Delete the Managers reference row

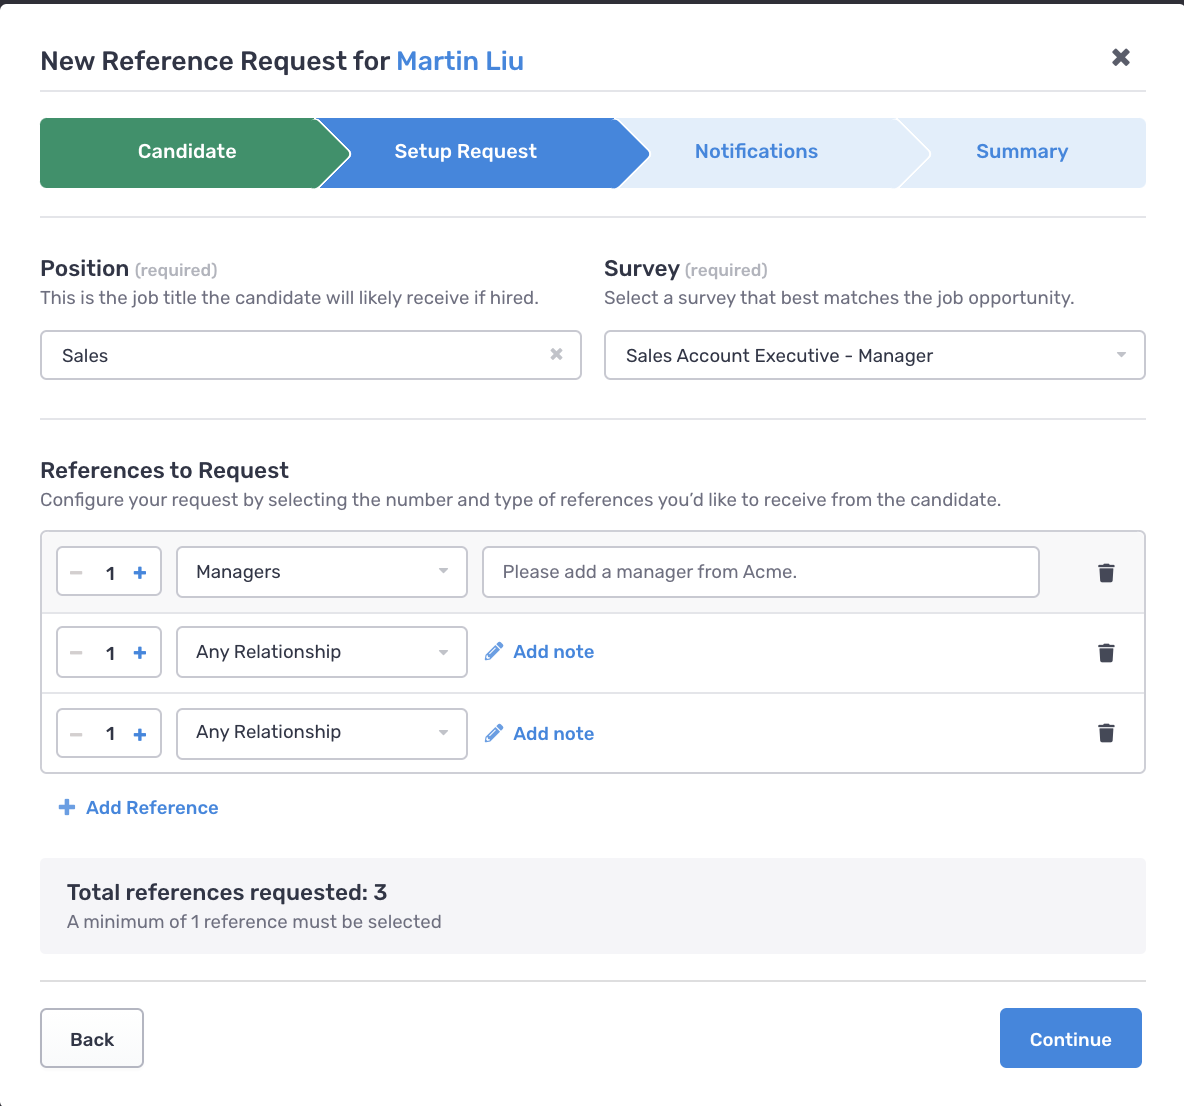(x=1106, y=572)
